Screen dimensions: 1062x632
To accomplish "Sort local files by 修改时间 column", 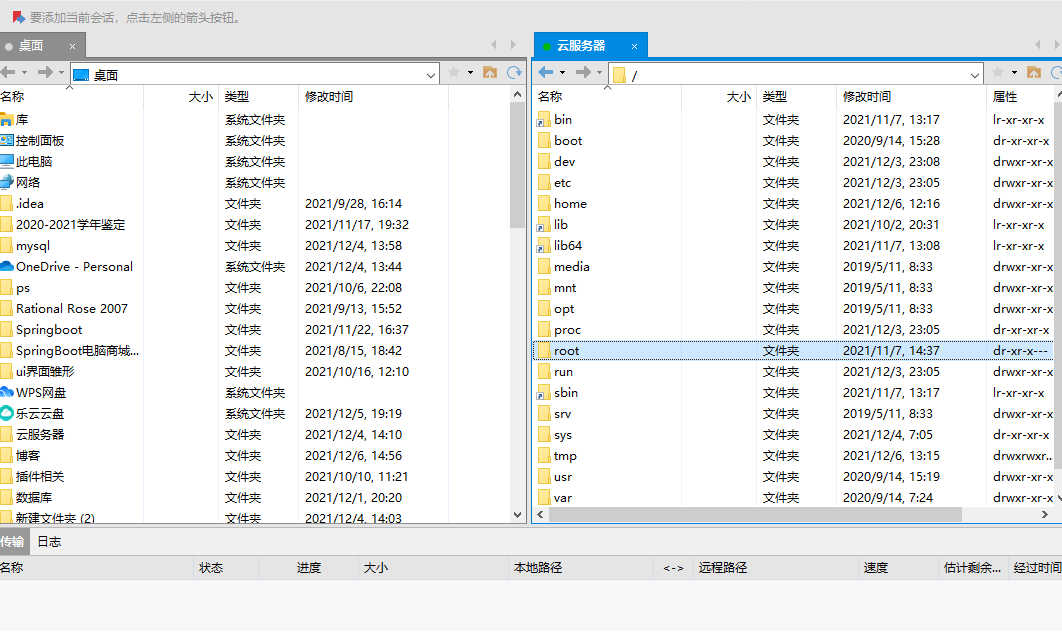I will pyautogui.click(x=373, y=97).
